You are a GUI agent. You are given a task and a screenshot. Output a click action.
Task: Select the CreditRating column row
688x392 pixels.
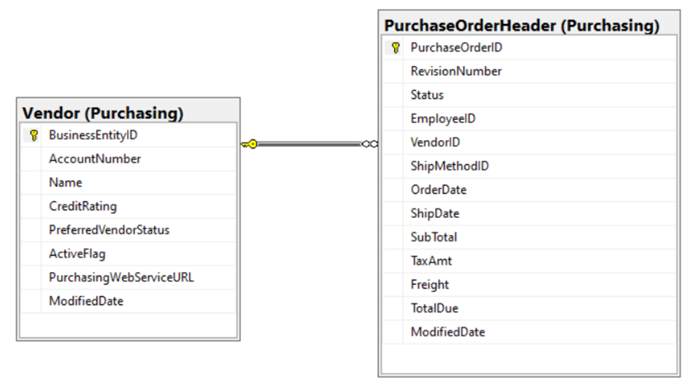point(129,206)
